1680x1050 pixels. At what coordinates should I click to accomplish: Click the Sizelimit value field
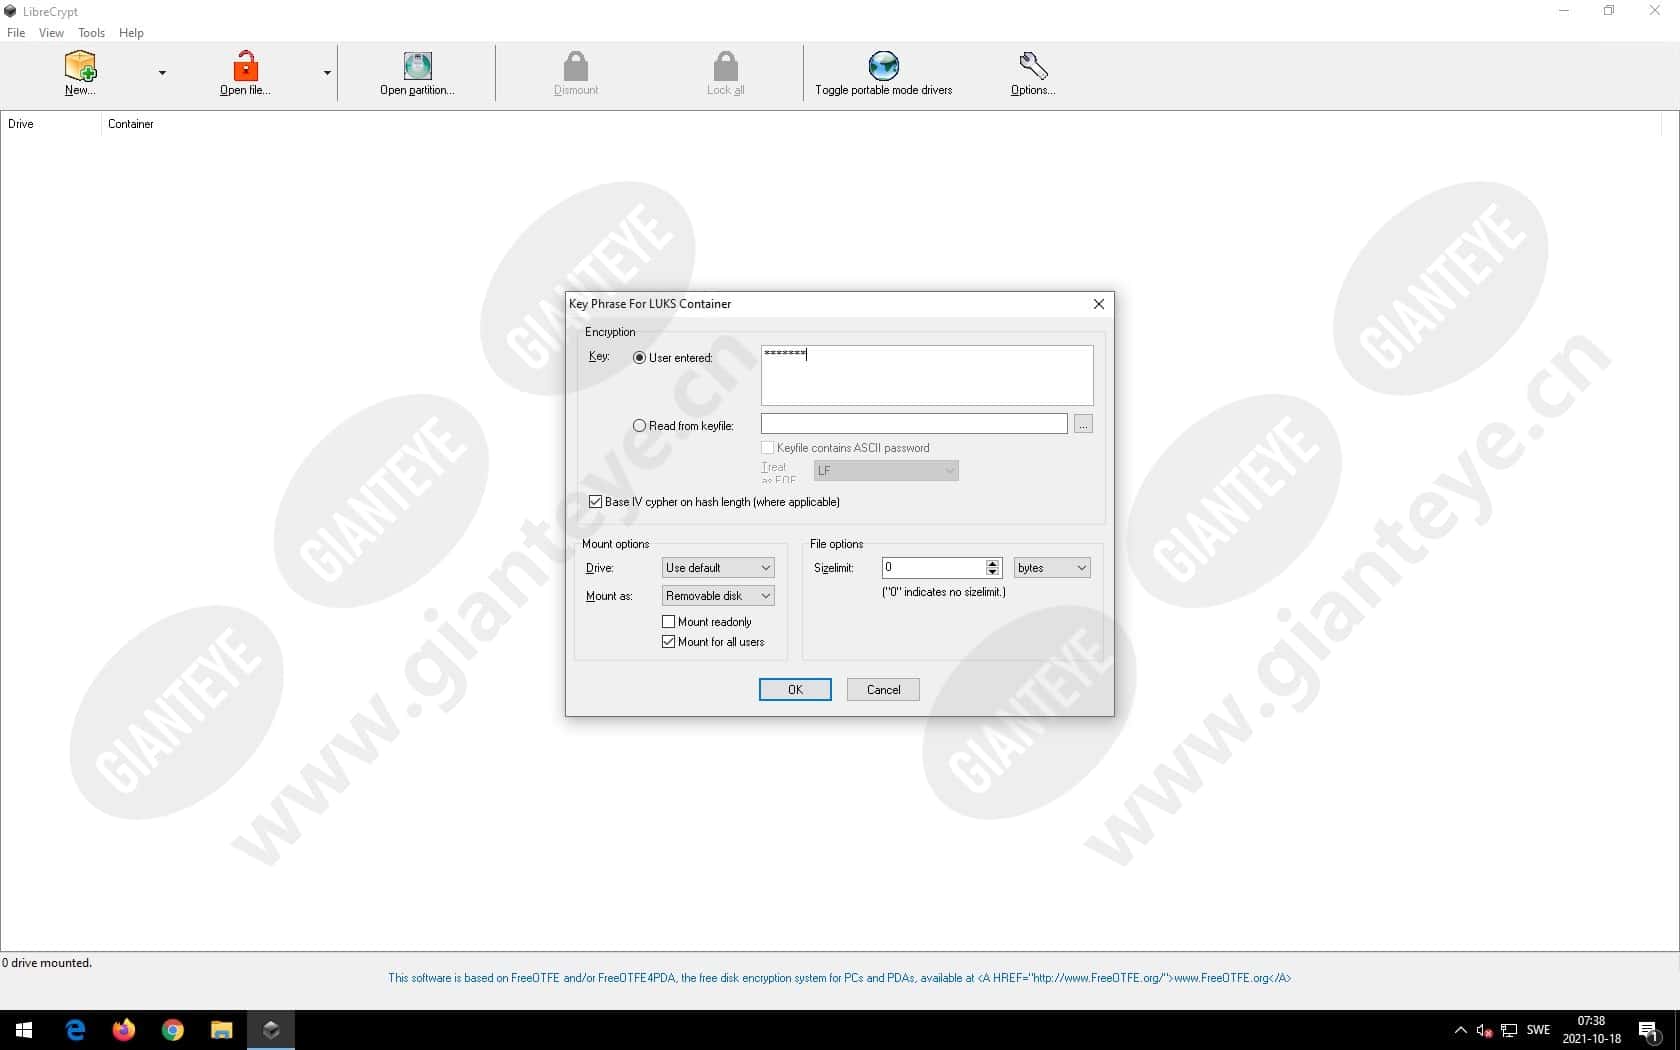(934, 568)
